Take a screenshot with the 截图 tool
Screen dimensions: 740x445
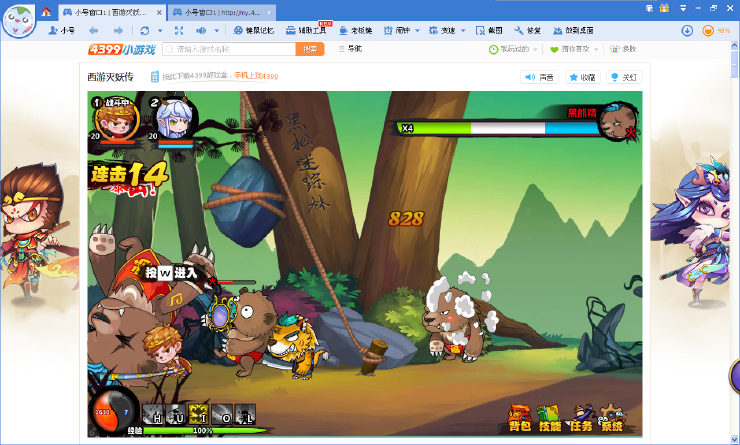click(489, 30)
